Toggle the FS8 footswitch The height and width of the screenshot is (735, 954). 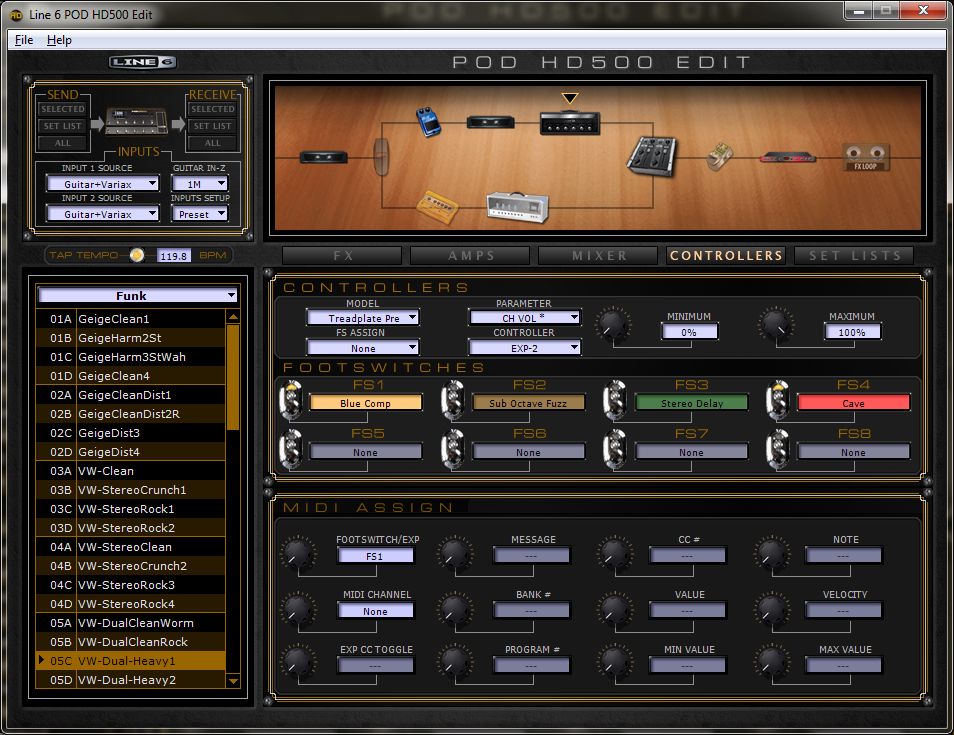click(778, 449)
